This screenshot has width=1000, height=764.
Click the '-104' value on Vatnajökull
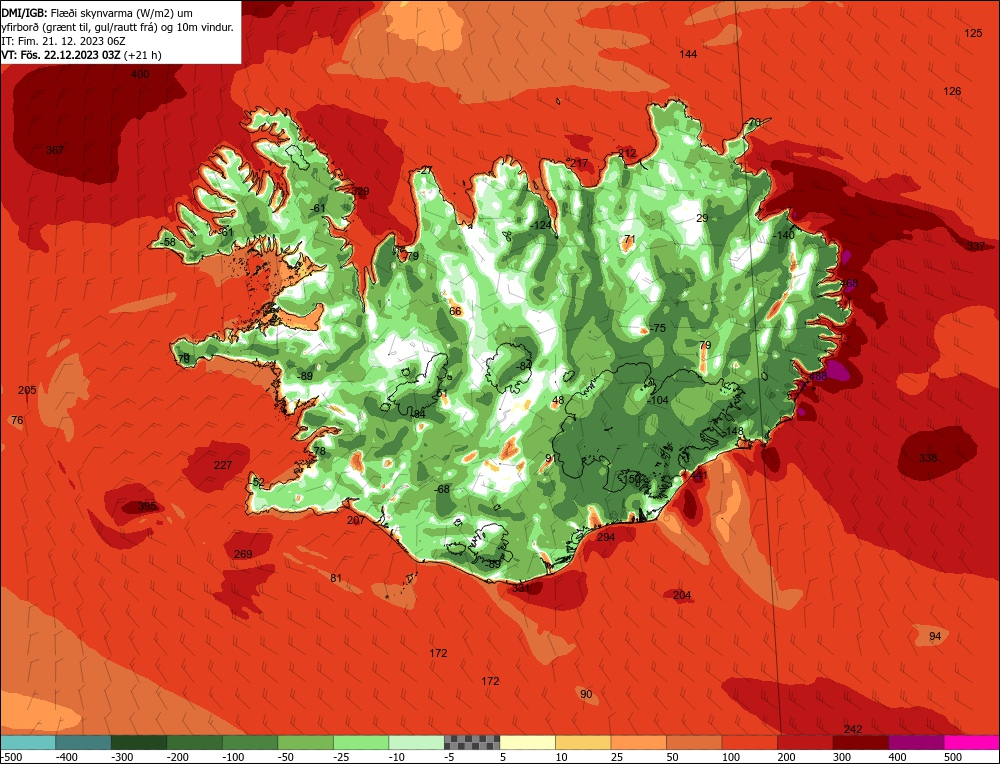tap(658, 400)
